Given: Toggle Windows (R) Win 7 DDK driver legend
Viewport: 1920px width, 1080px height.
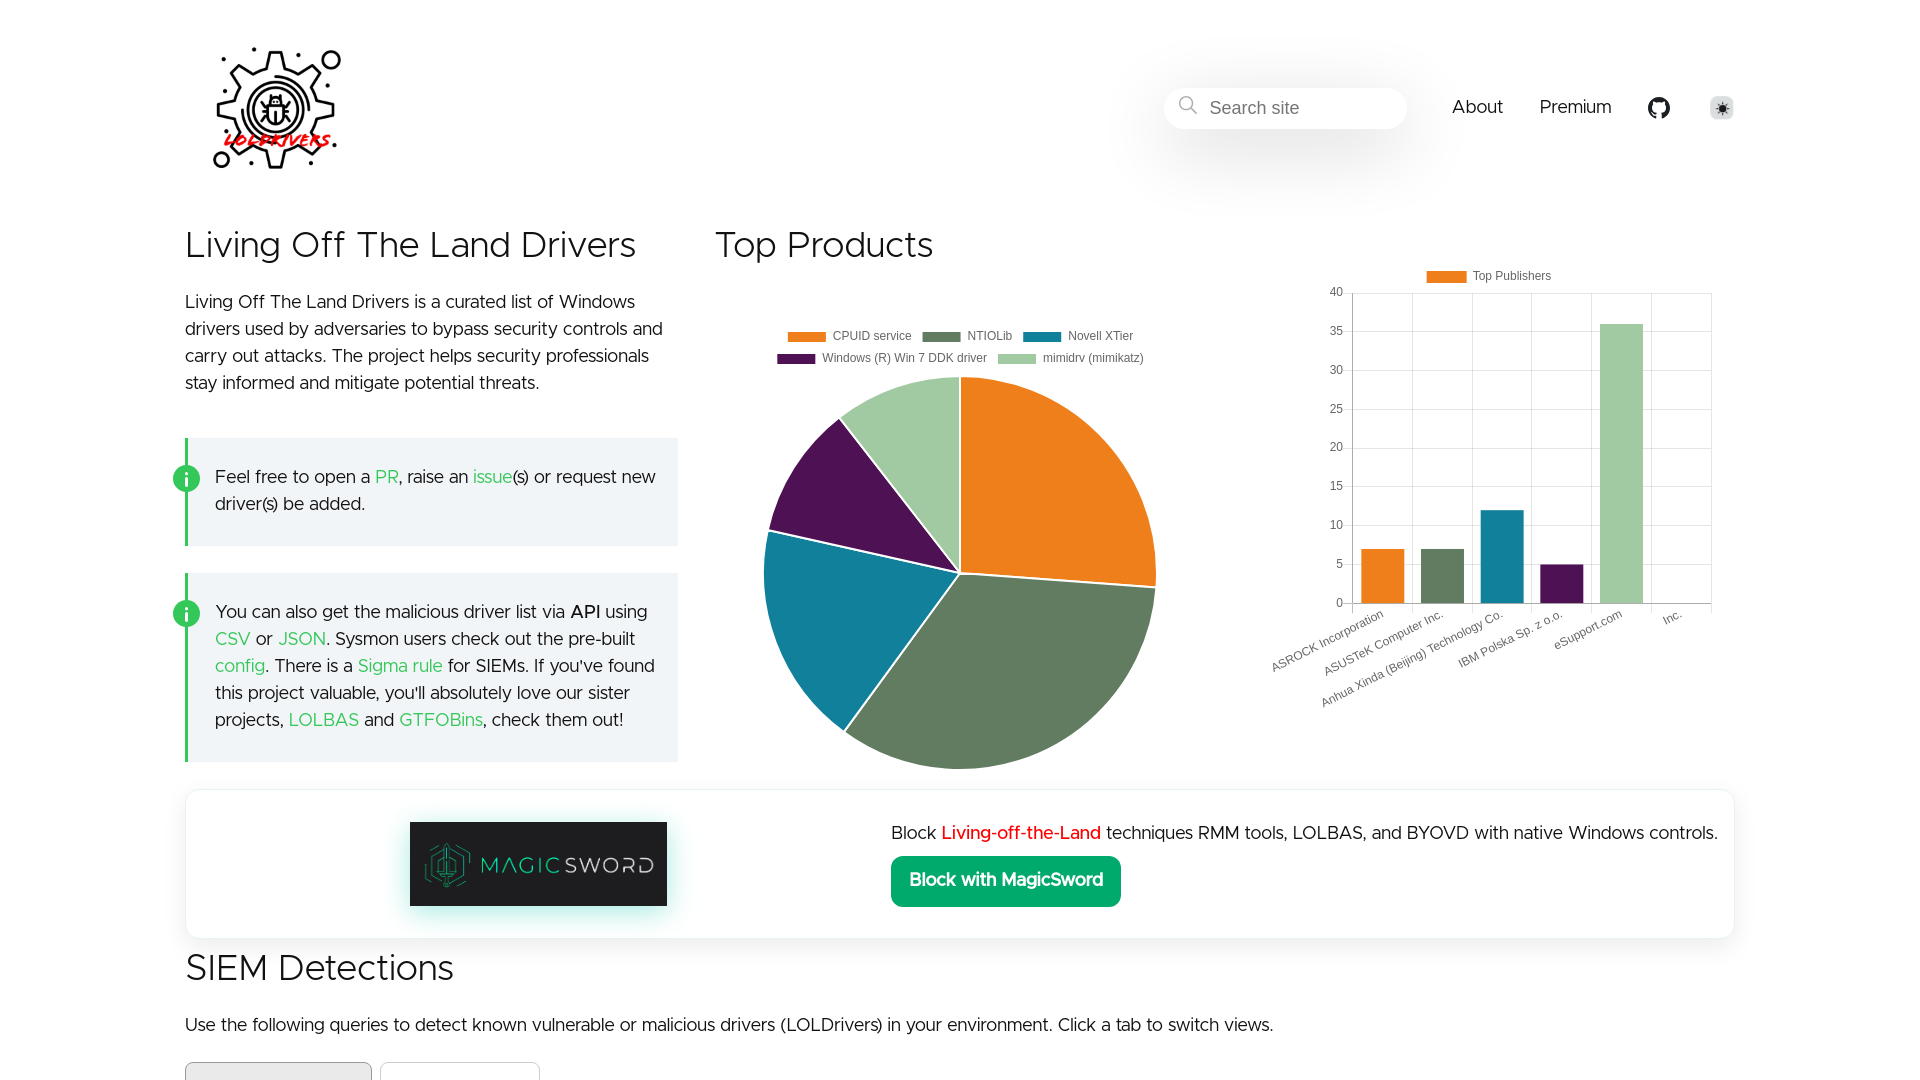Looking at the screenshot, I should pyautogui.click(x=796, y=359).
